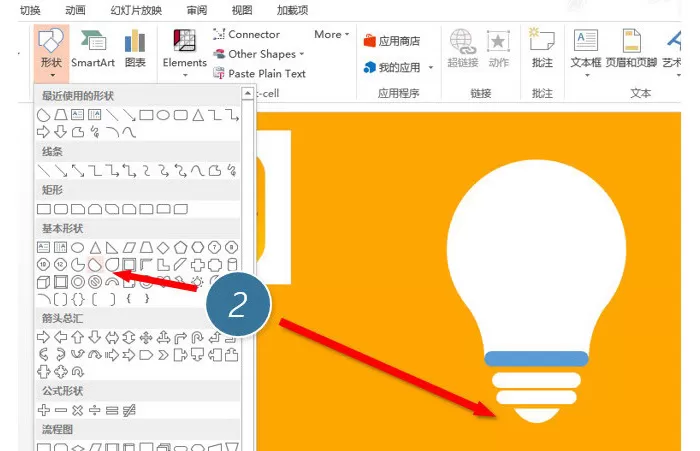The width and height of the screenshot is (700, 451).
Task: Select down arrow in 最近使用的形状
Action: tap(61, 132)
